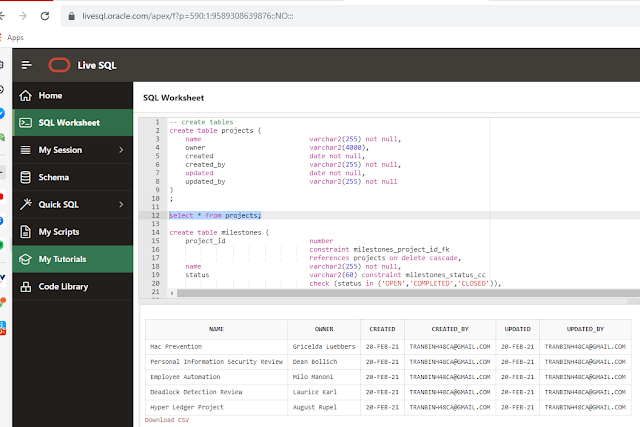
Task: Click the editor horizontal scrollbar
Action: tap(408, 293)
